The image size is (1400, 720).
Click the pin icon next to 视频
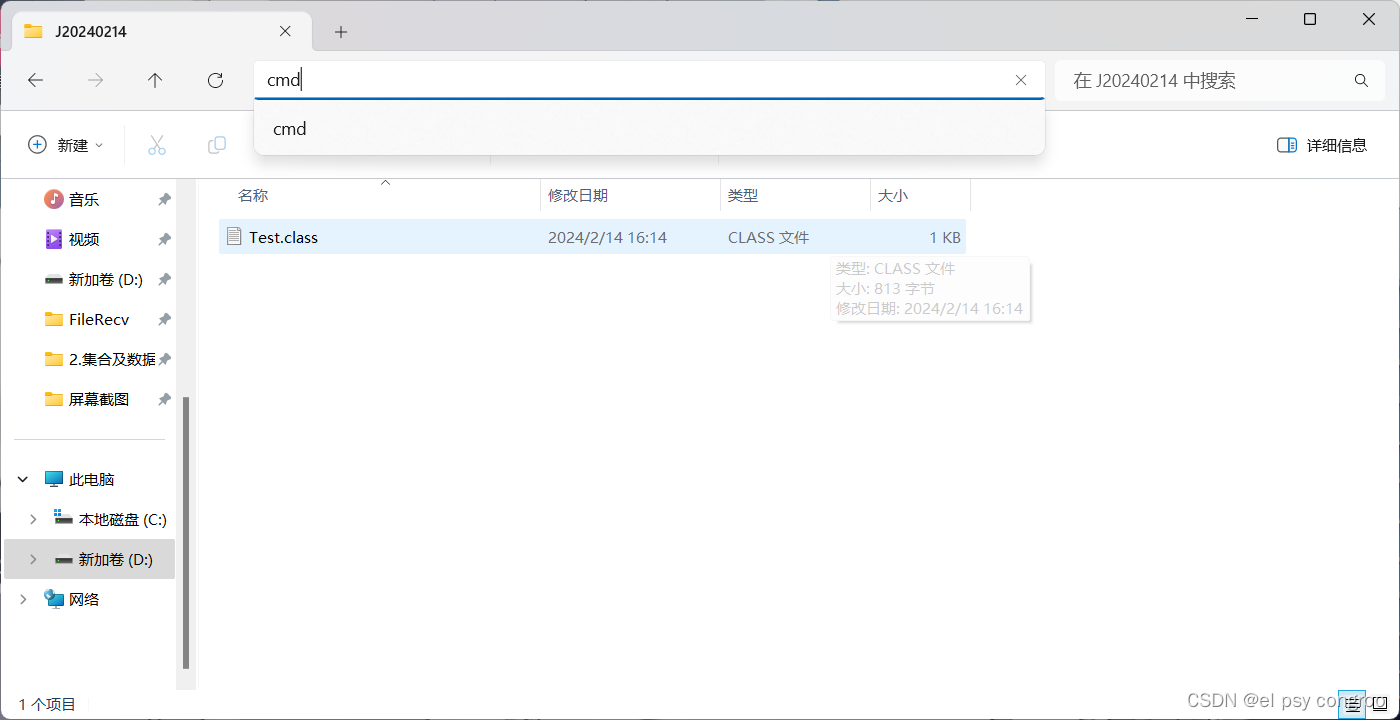164,239
